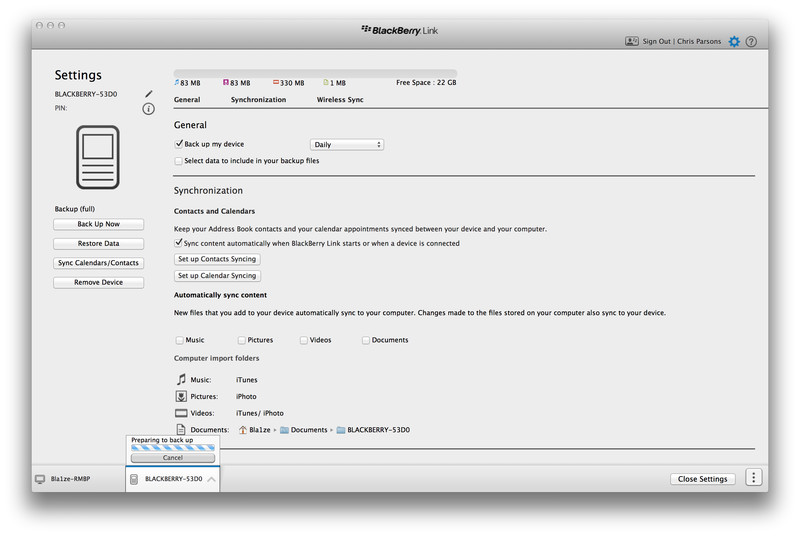Click the device storage usage bar
800x536 pixels.
315,73
